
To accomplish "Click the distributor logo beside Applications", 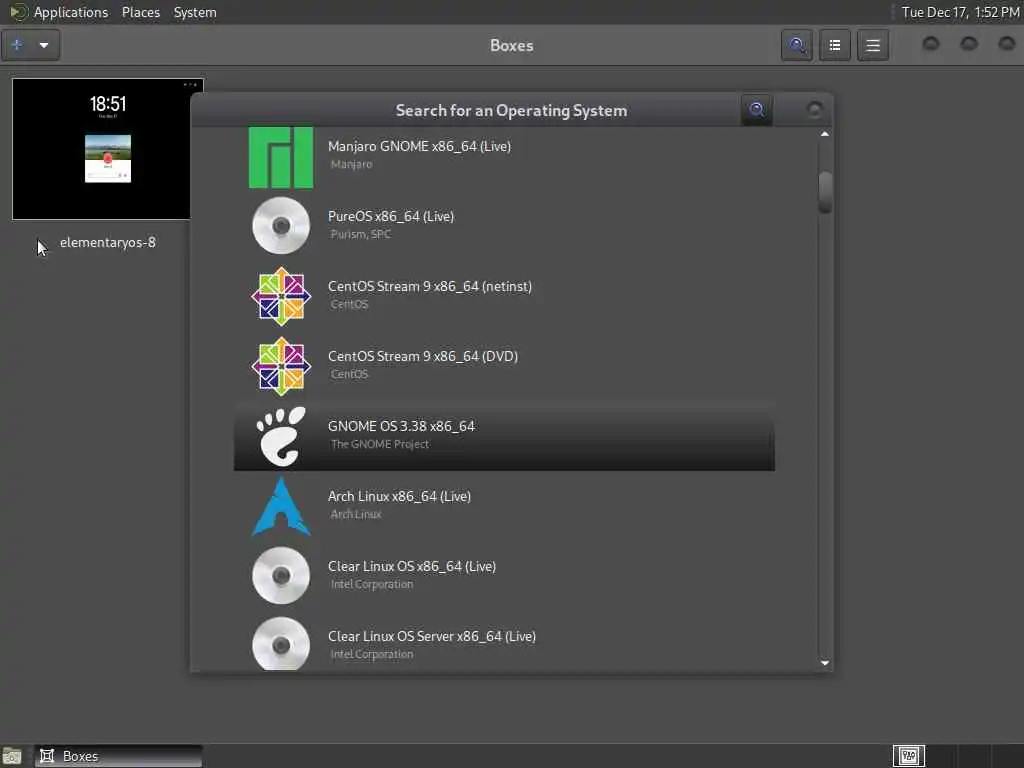I will click(x=18, y=12).
